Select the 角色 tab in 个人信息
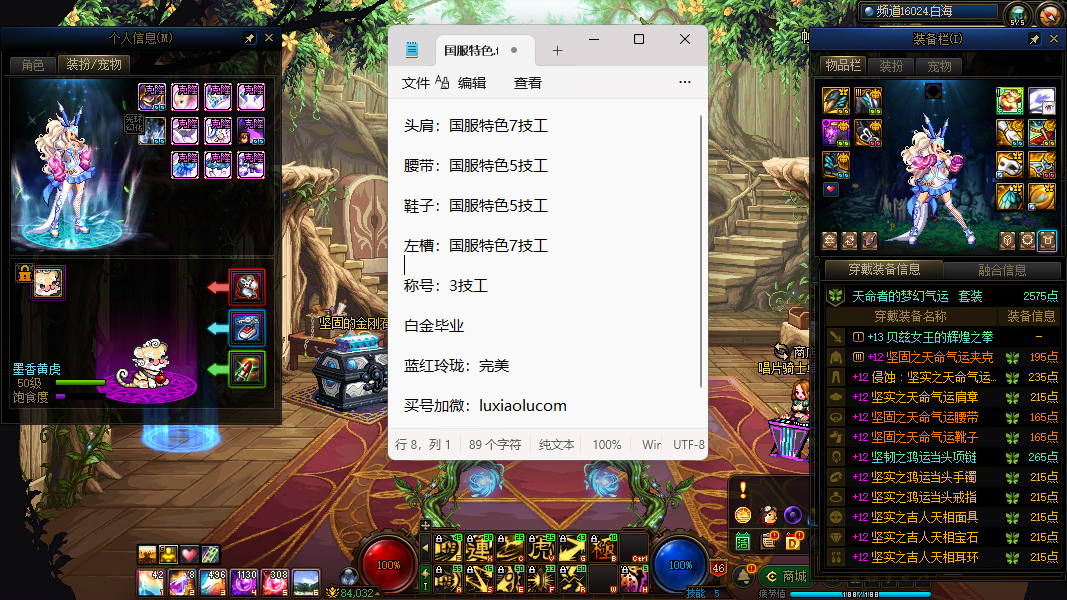Image resolution: width=1067 pixels, height=600 pixels. coord(33,65)
